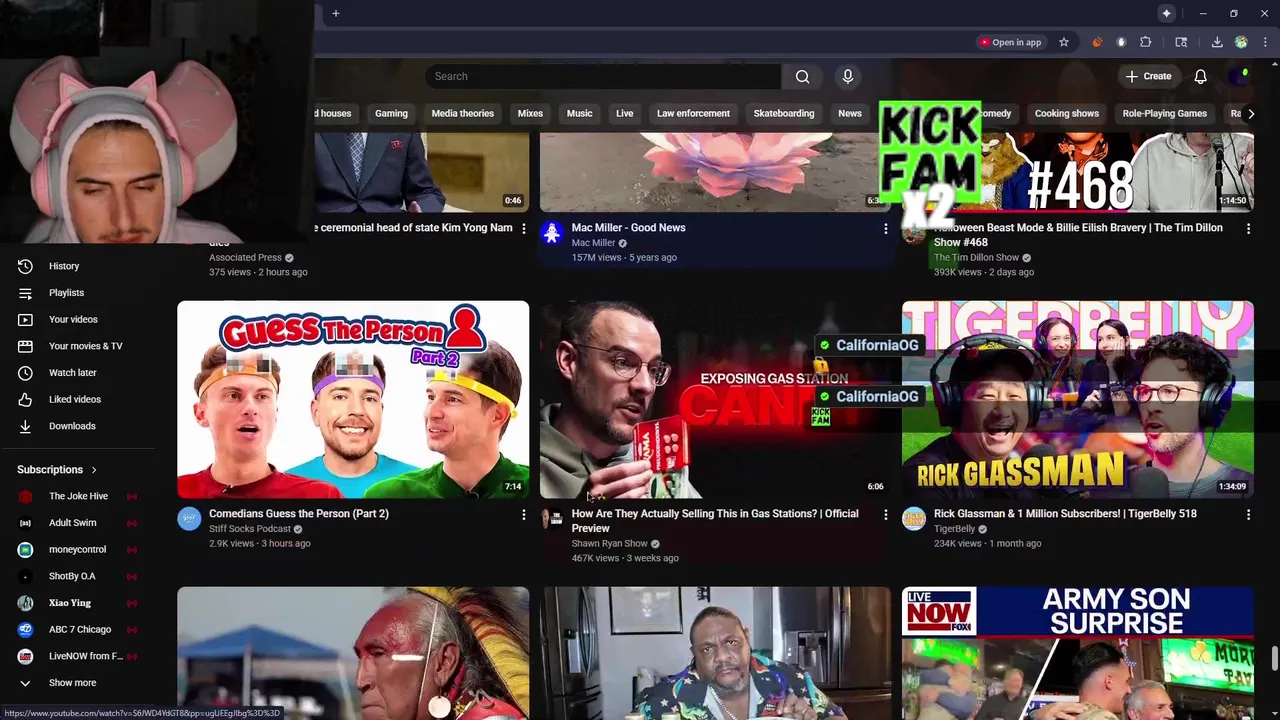Open The Joke Hive subscription
Viewport: 1280px width, 720px height.
tap(78, 496)
